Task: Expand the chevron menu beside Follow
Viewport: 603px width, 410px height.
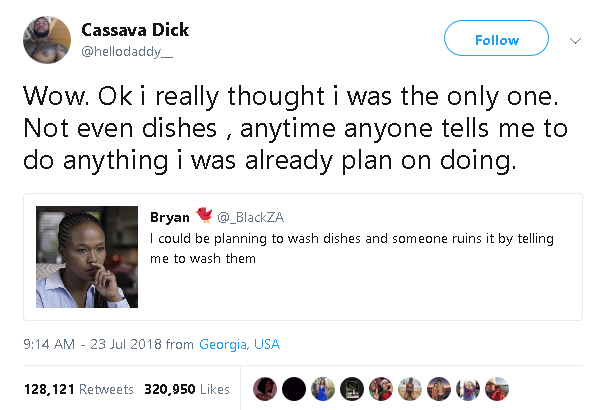Action: click(575, 41)
